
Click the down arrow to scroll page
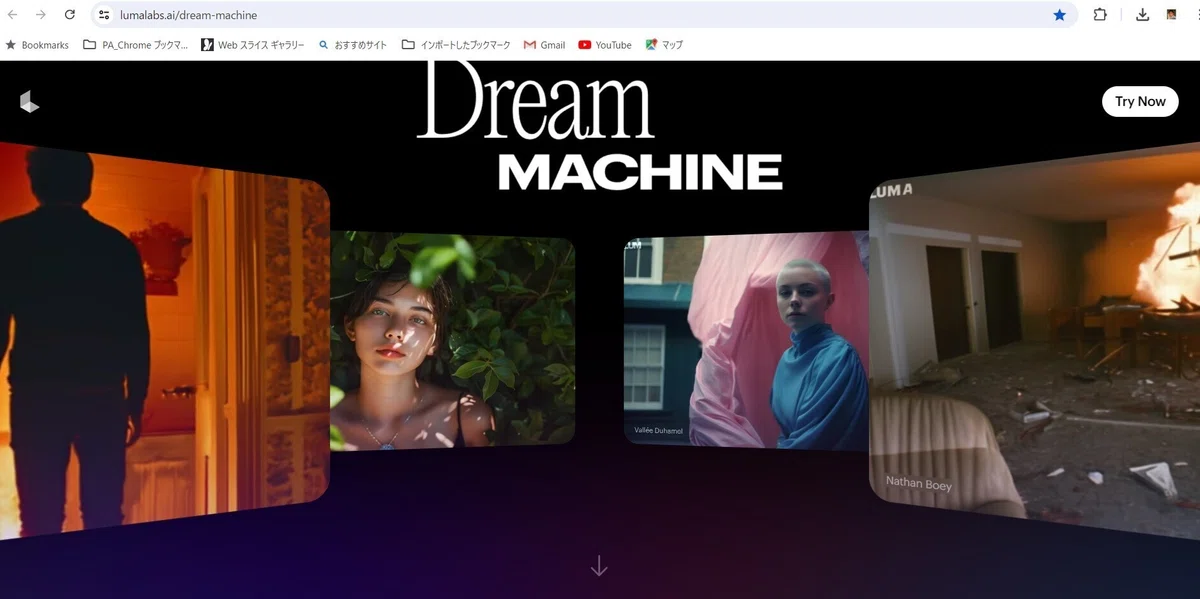(x=599, y=566)
